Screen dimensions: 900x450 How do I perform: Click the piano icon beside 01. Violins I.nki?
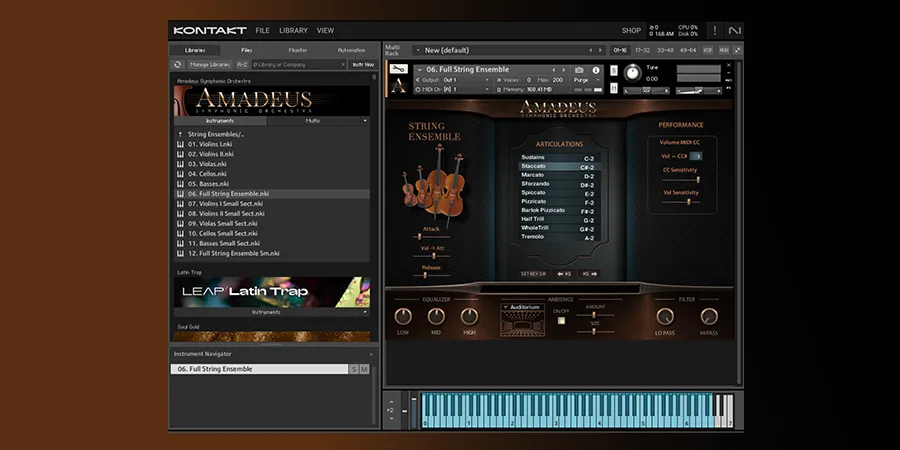180,144
